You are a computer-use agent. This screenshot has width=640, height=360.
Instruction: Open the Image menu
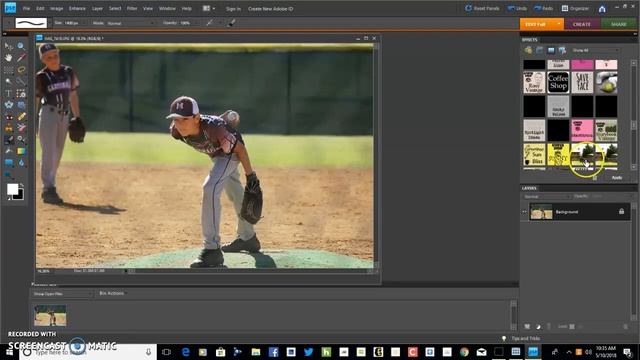pos(56,9)
